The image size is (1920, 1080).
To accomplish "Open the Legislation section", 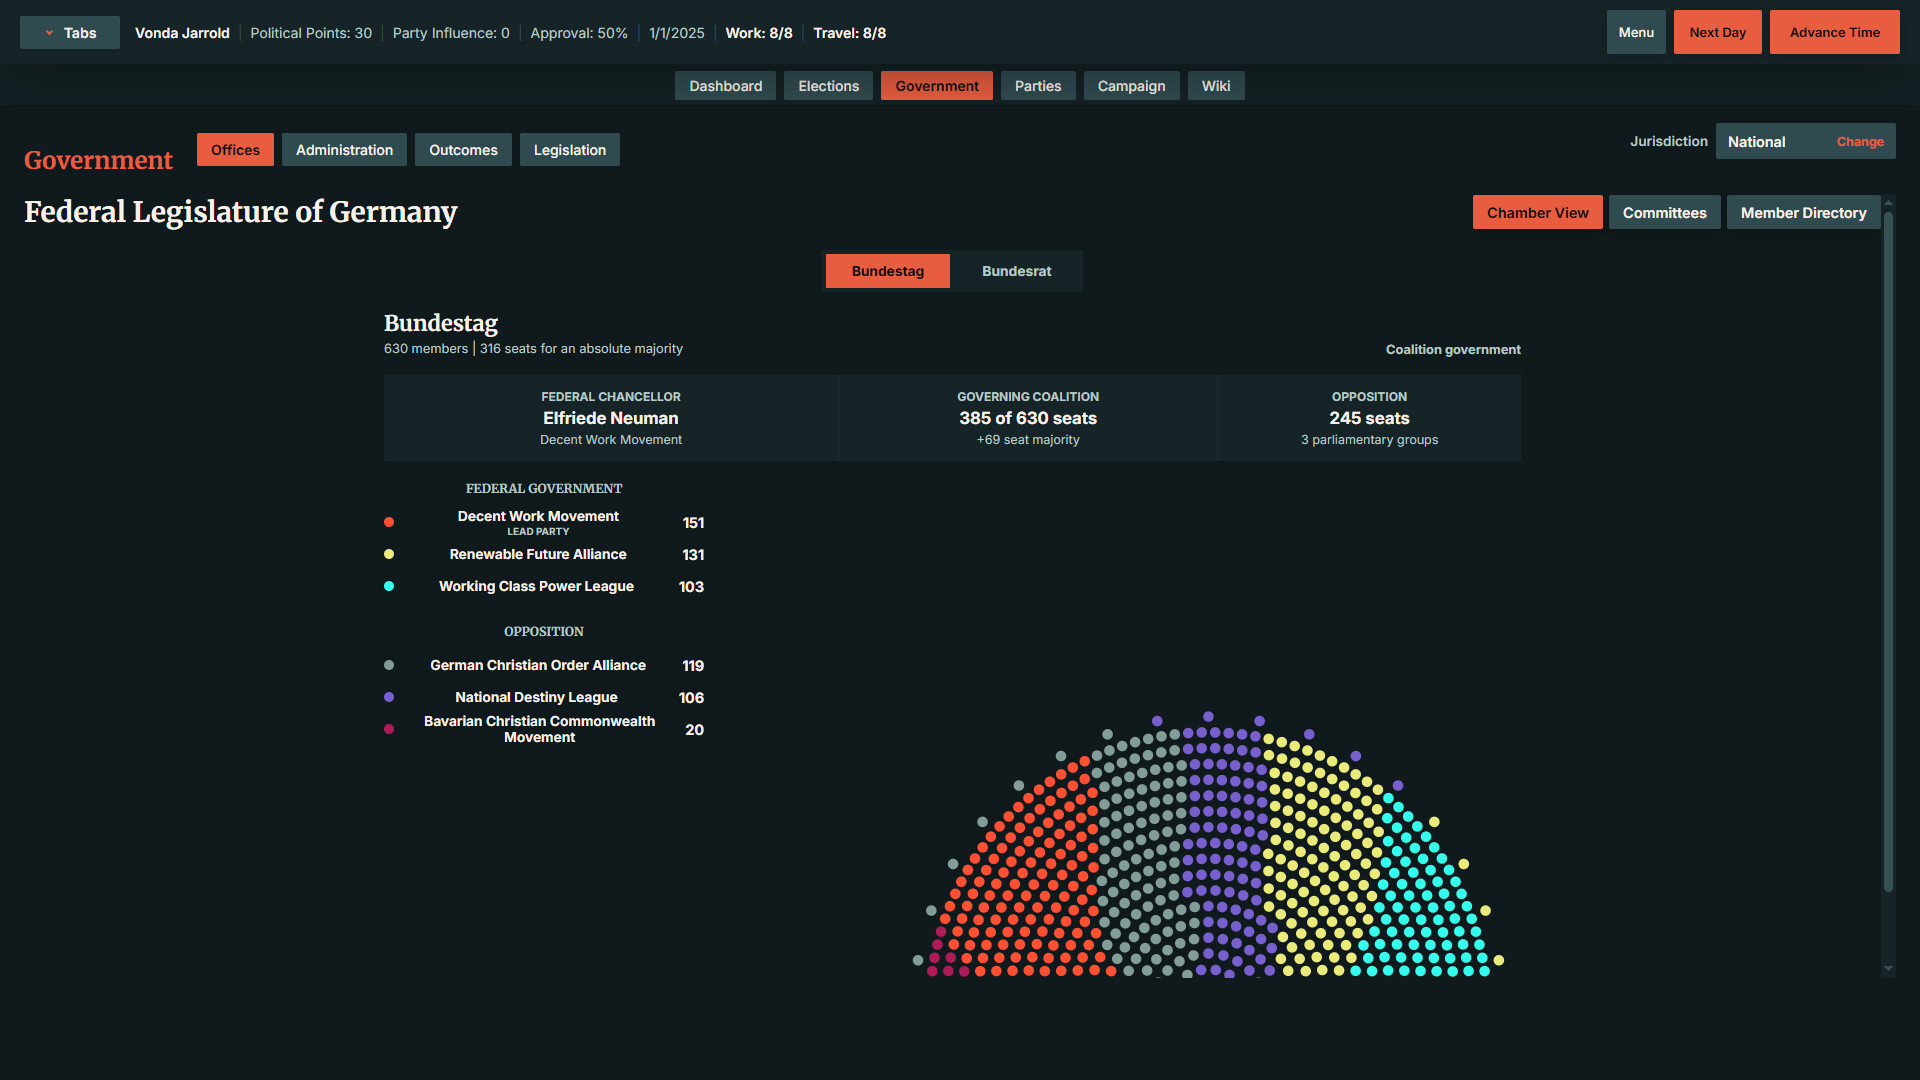I will point(569,150).
